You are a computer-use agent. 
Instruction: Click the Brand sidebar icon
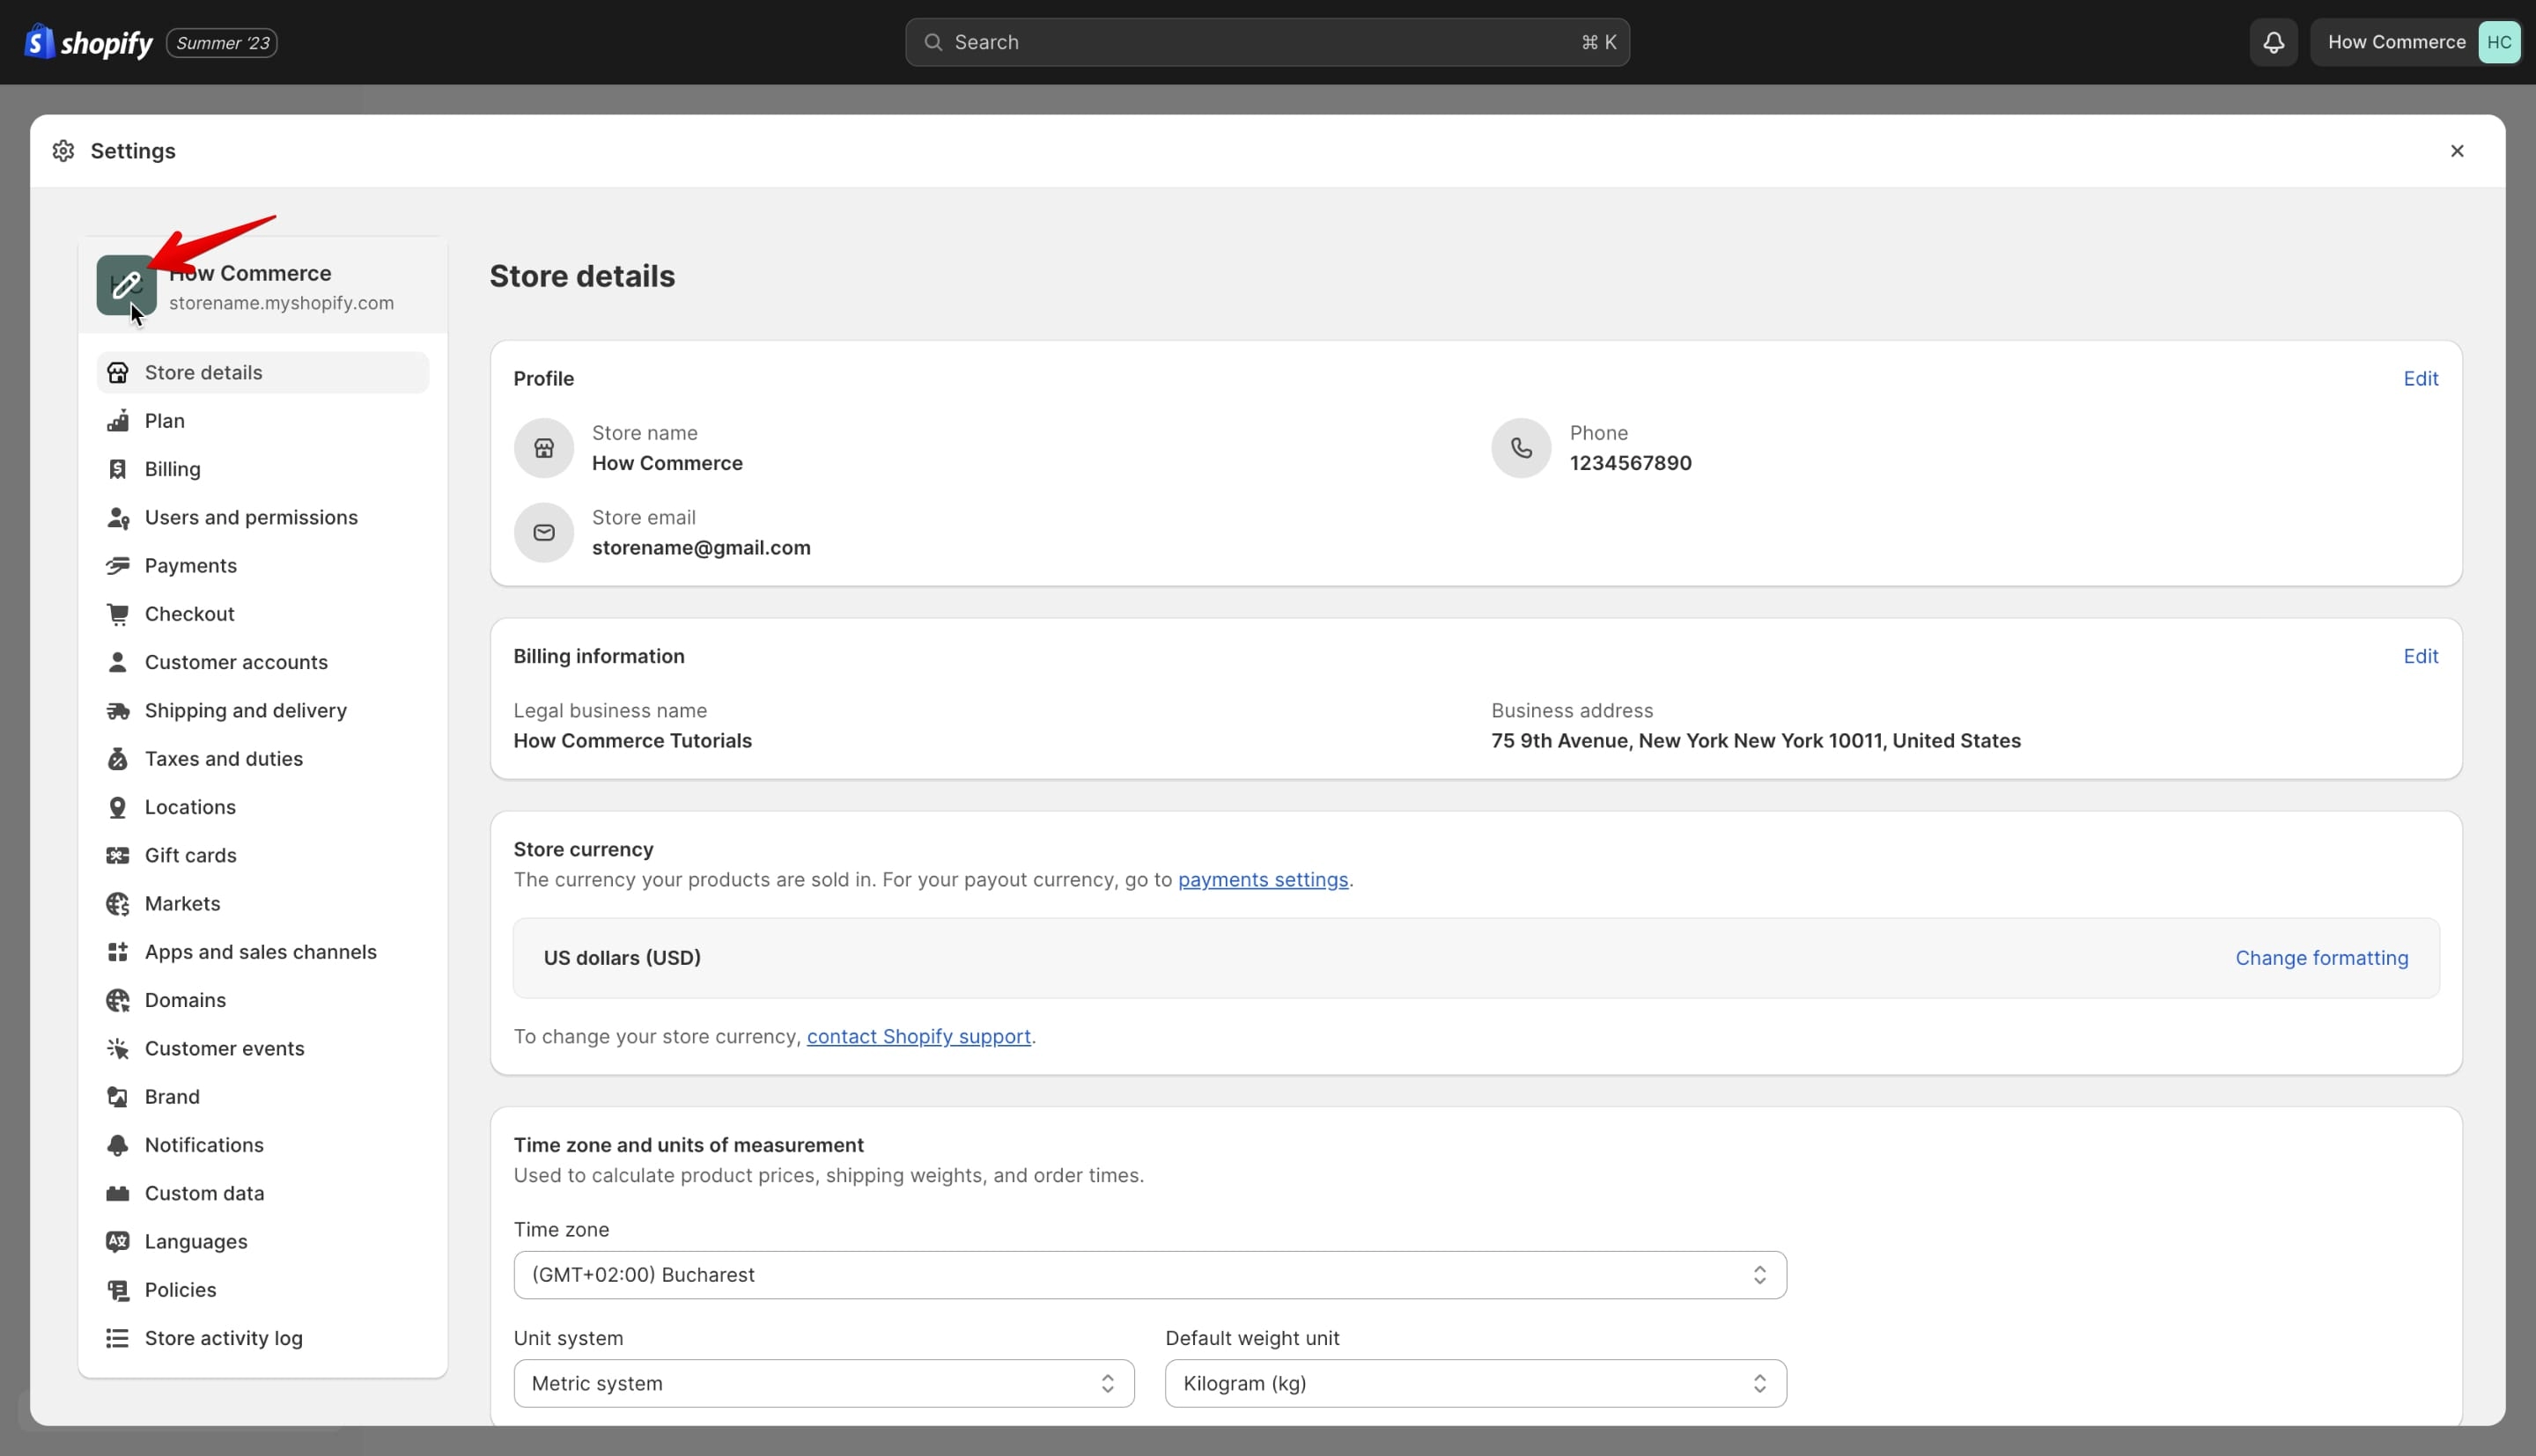(x=118, y=1097)
